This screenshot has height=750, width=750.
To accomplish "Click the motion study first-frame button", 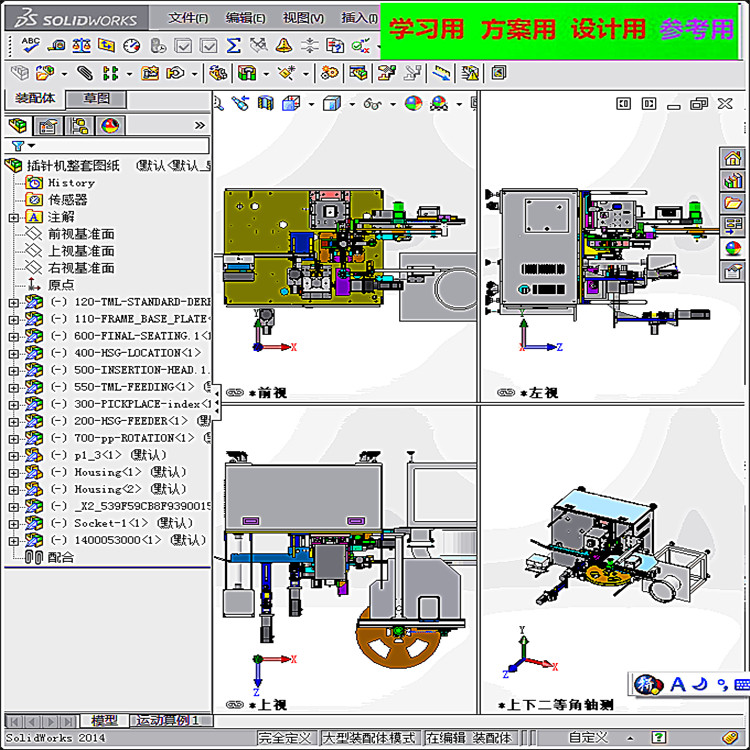I will pos(15,721).
